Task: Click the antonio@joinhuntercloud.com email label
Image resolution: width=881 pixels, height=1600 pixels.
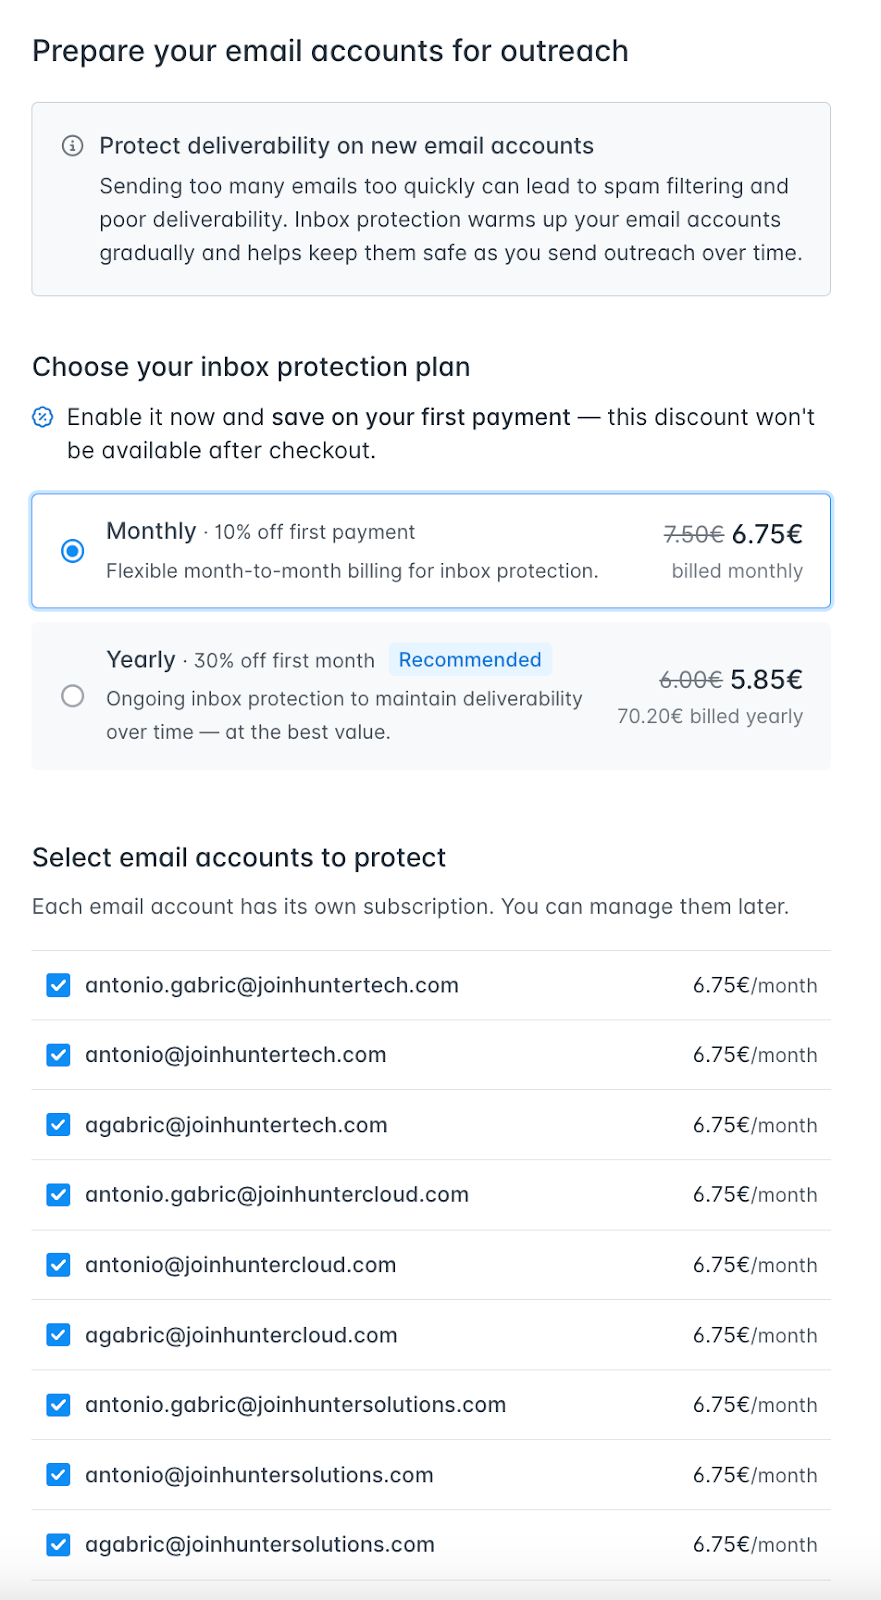Action: pyautogui.click(x=241, y=1265)
